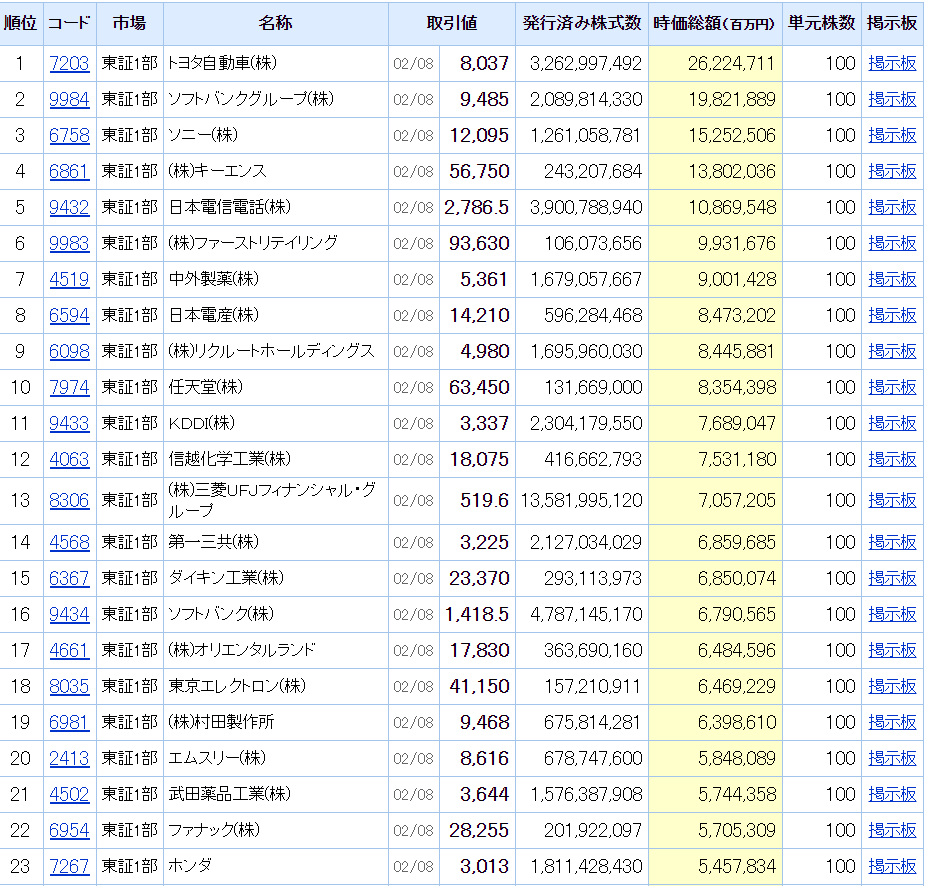Open stock code 2413 link

[x=69, y=758]
